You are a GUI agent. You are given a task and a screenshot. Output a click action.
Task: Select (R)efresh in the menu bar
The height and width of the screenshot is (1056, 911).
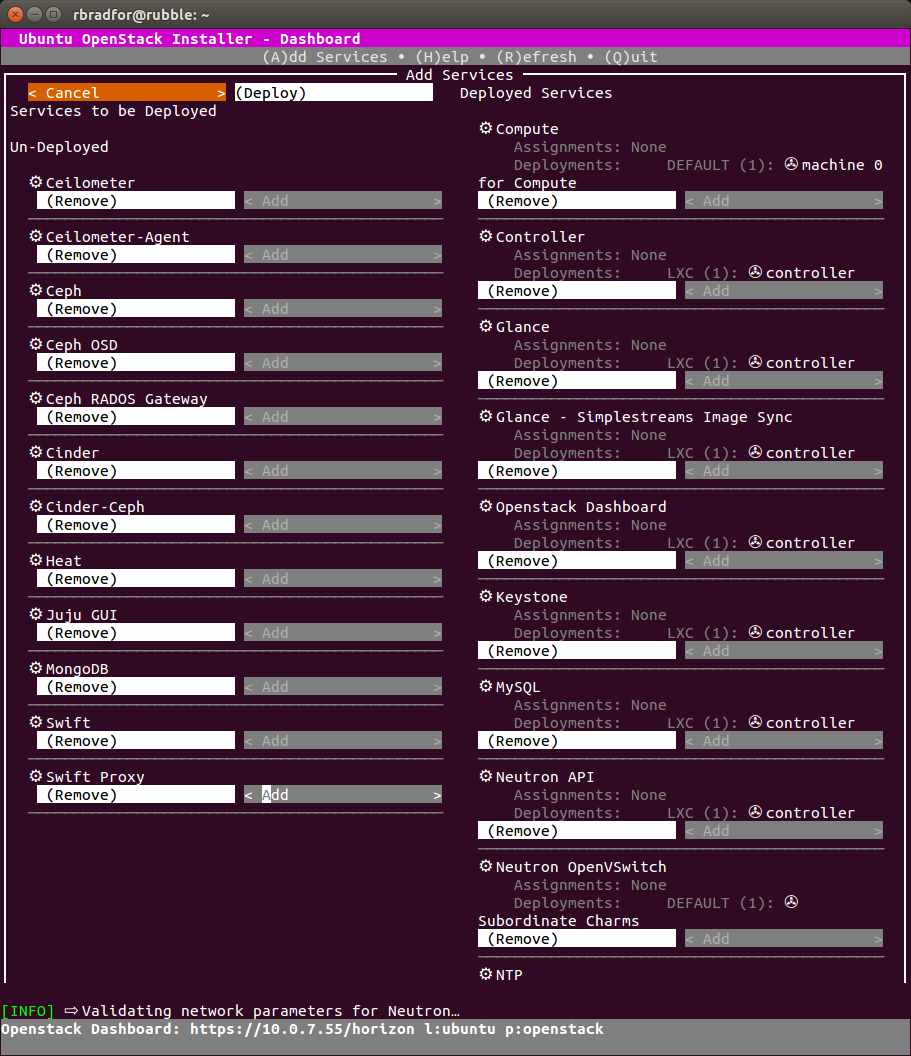[x=536, y=57]
